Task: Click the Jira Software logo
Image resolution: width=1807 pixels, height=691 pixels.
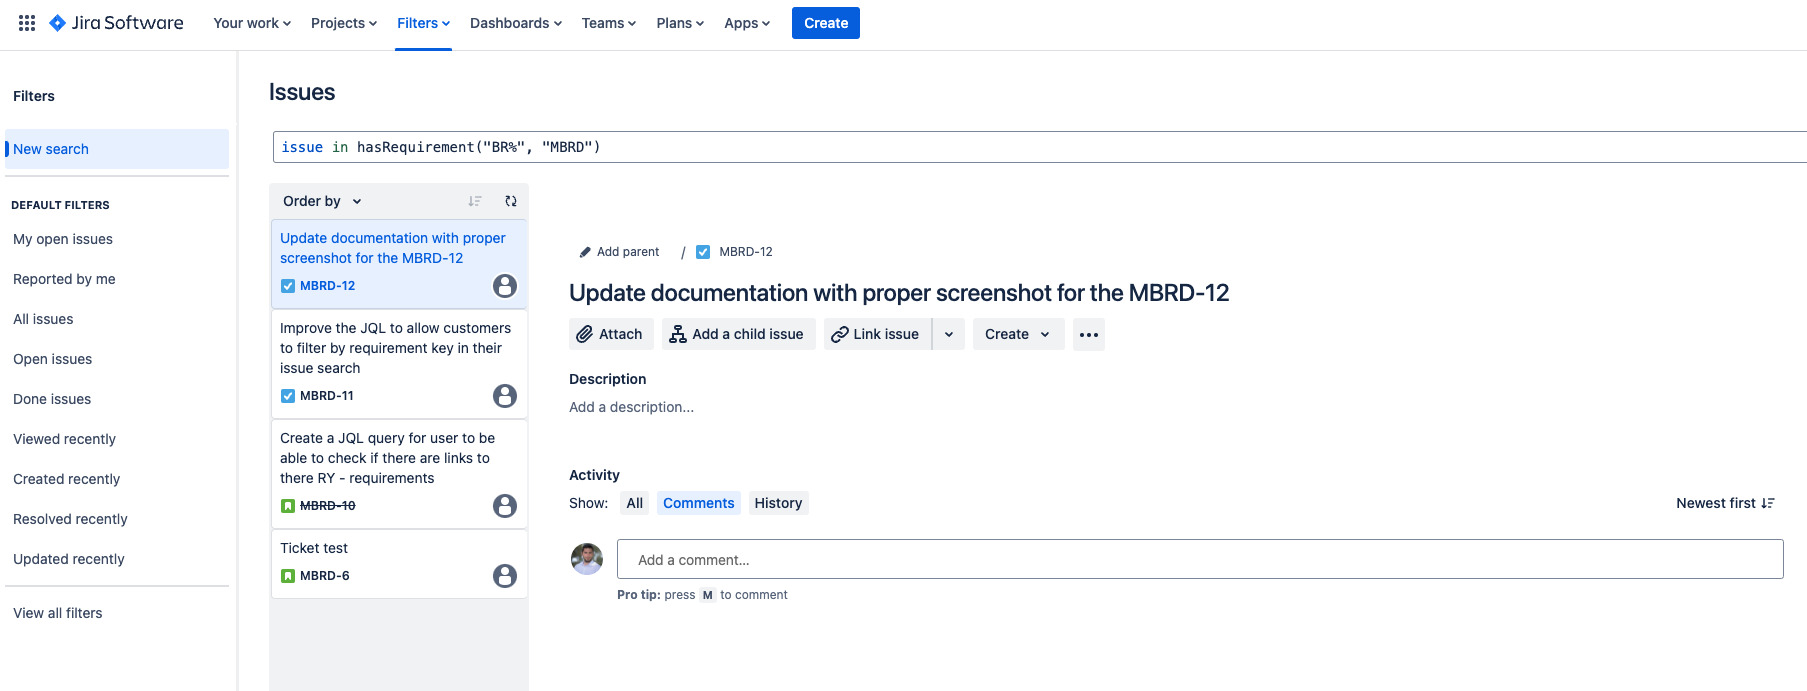Action: coord(116,23)
